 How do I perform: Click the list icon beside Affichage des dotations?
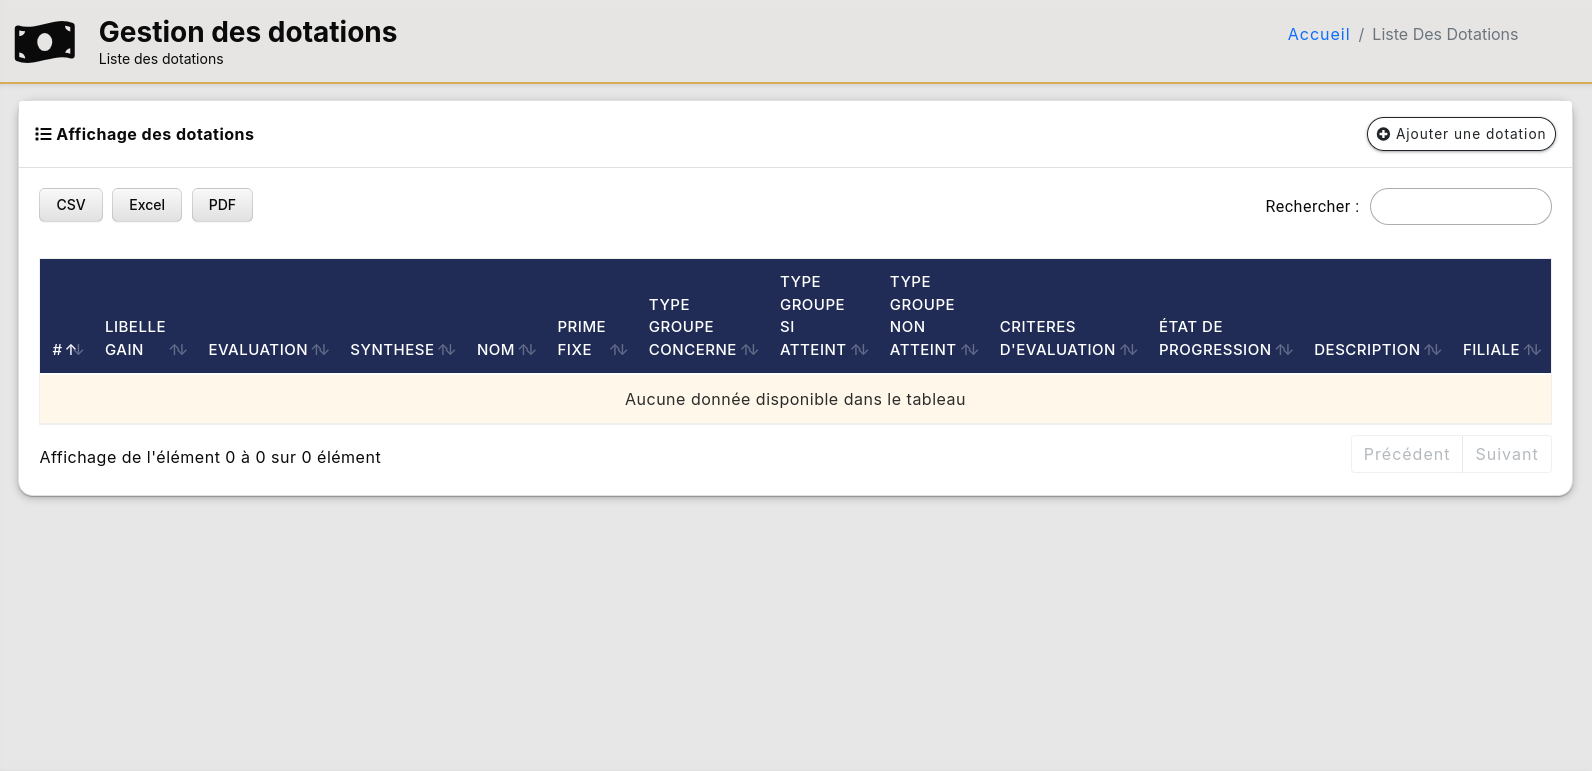point(43,134)
